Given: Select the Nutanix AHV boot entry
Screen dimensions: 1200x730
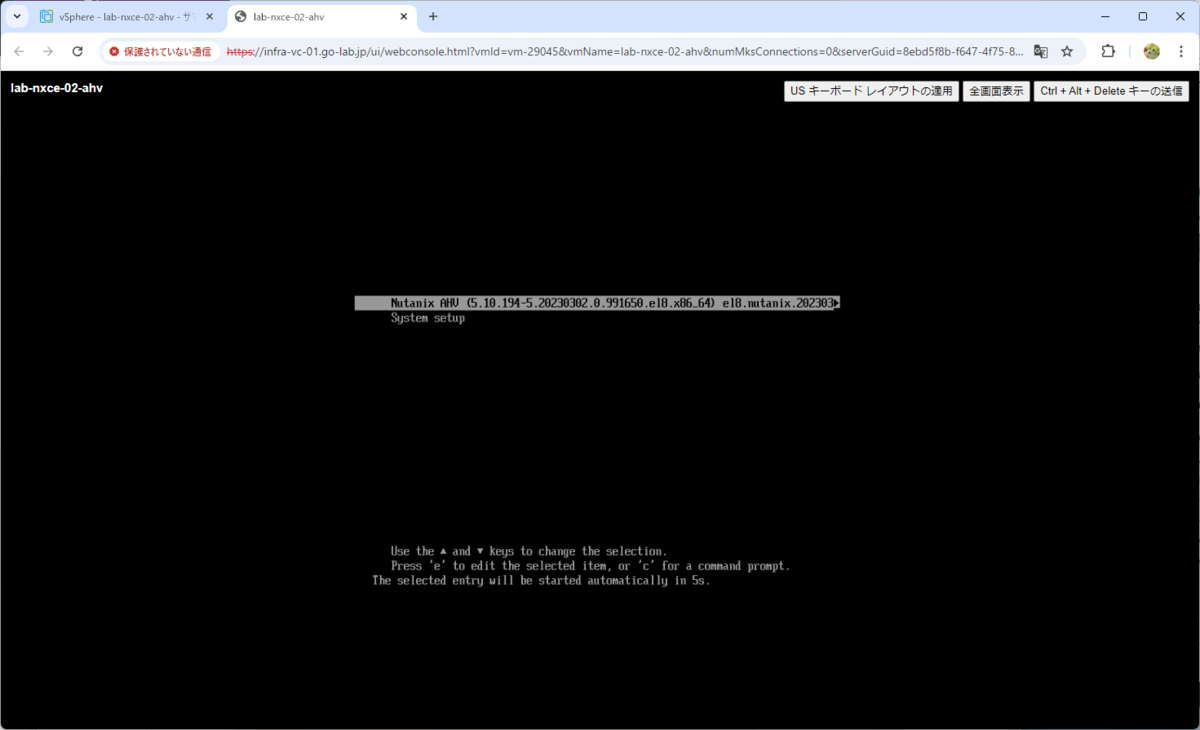Looking at the screenshot, I should pos(597,302).
